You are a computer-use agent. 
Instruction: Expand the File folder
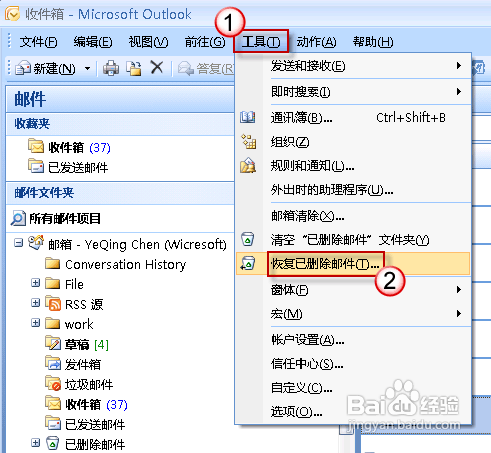tap(36, 283)
